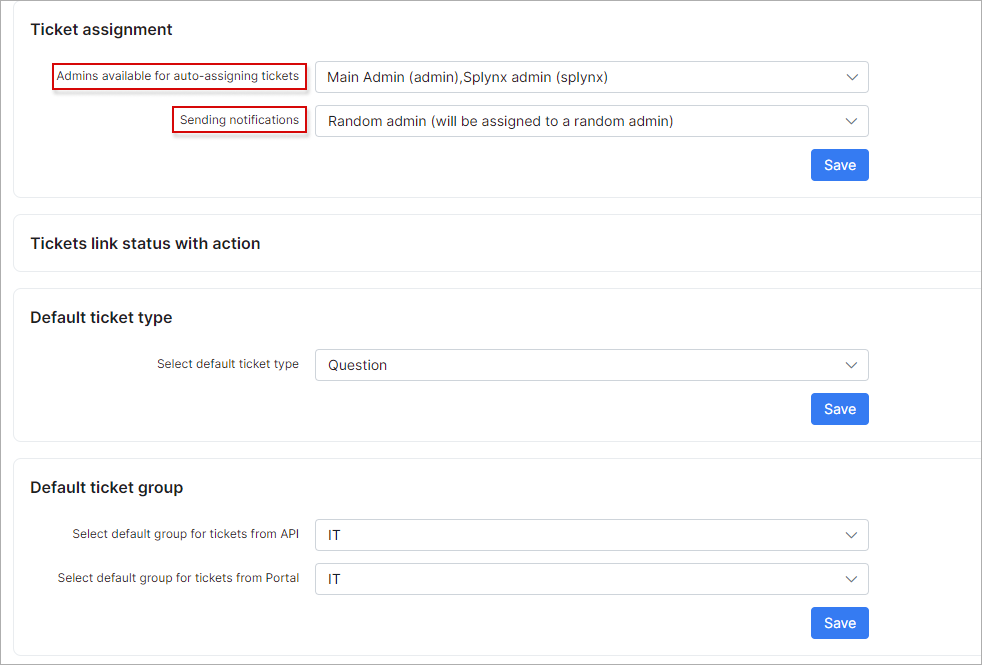Open the Random admin notifications dropdown
The width and height of the screenshot is (982, 665).
[x=580, y=121]
